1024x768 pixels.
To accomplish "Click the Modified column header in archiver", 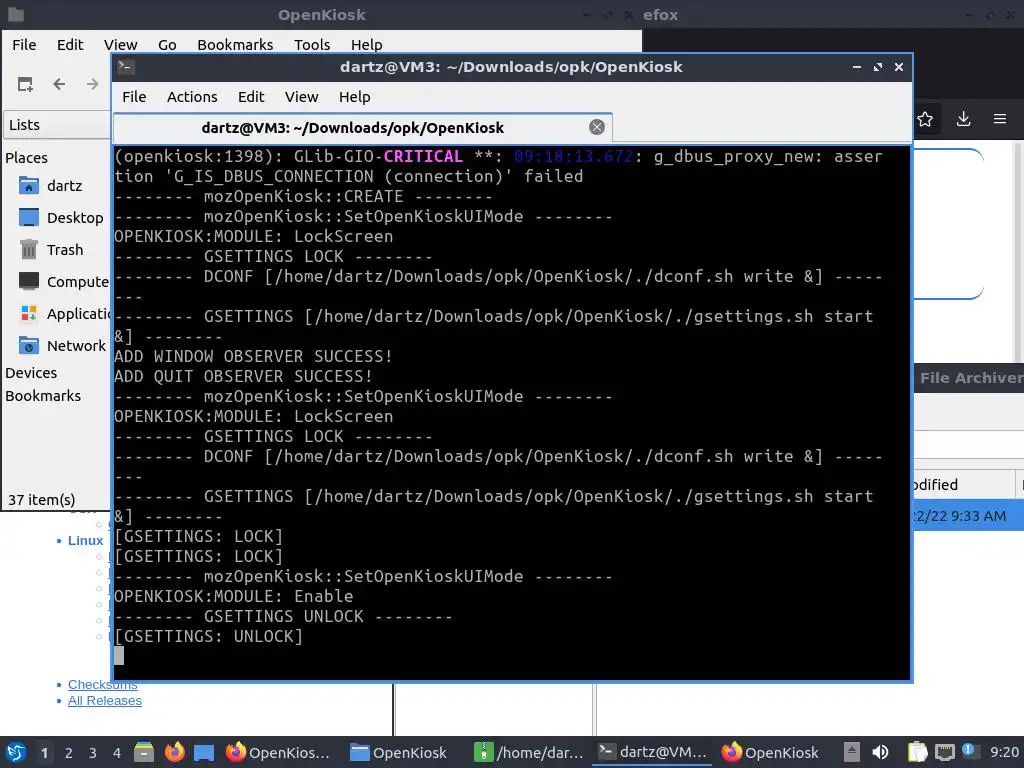I will pyautogui.click(x=964, y=485).
